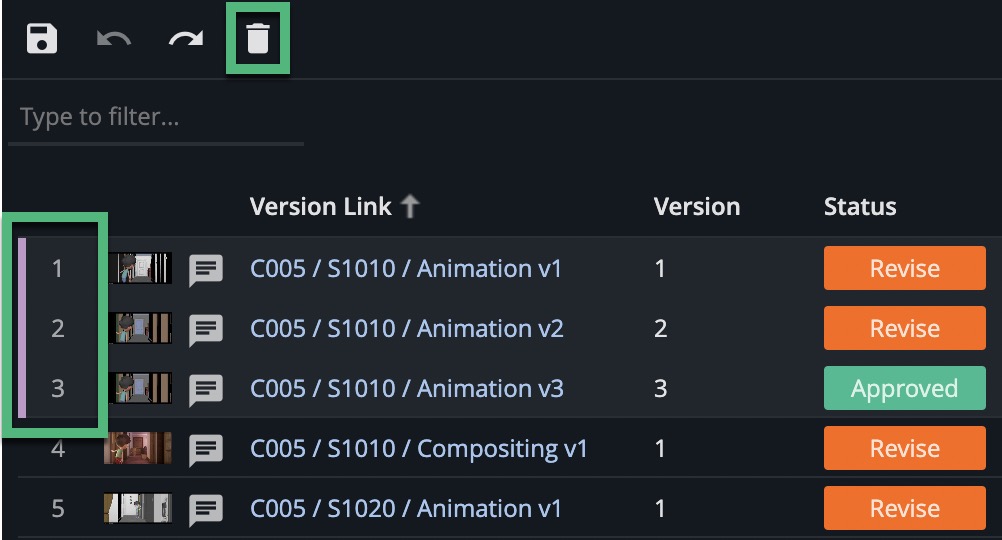Open C005 / S1010 / Animation v2 link
1002x540 pixels.
[x=406, y=328]
